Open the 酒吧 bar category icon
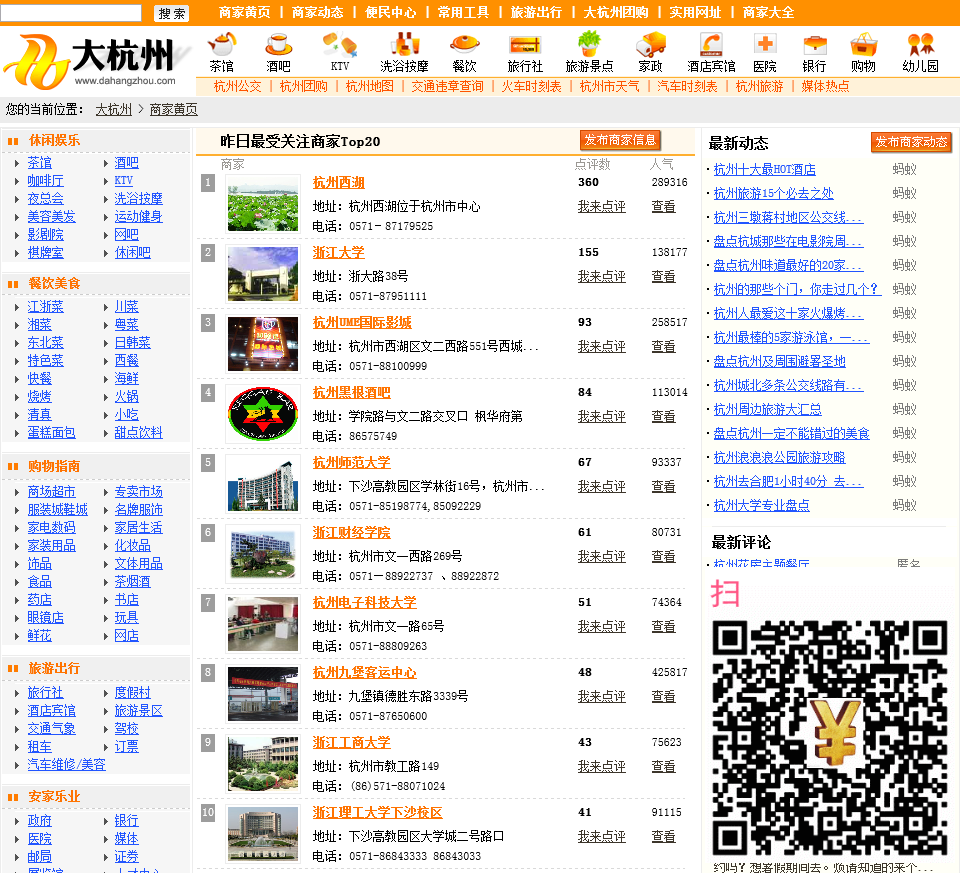The height and width of the screenshot is (873, 960). pyautogui.click(x=278, y=45)
